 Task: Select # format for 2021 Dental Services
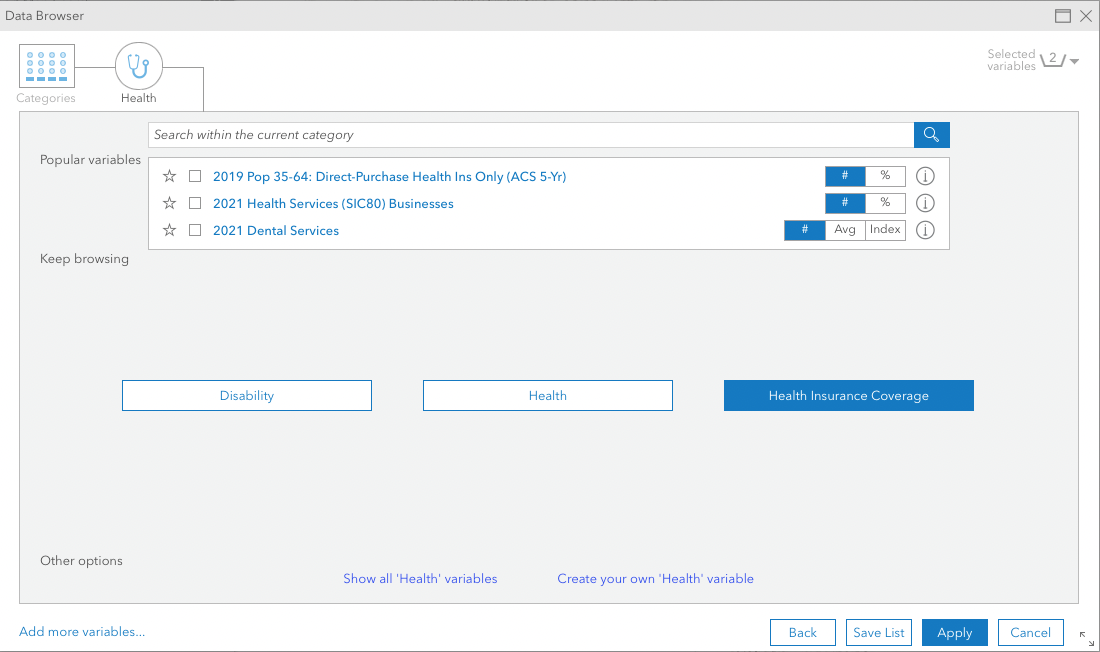click(x=805, y=230)
